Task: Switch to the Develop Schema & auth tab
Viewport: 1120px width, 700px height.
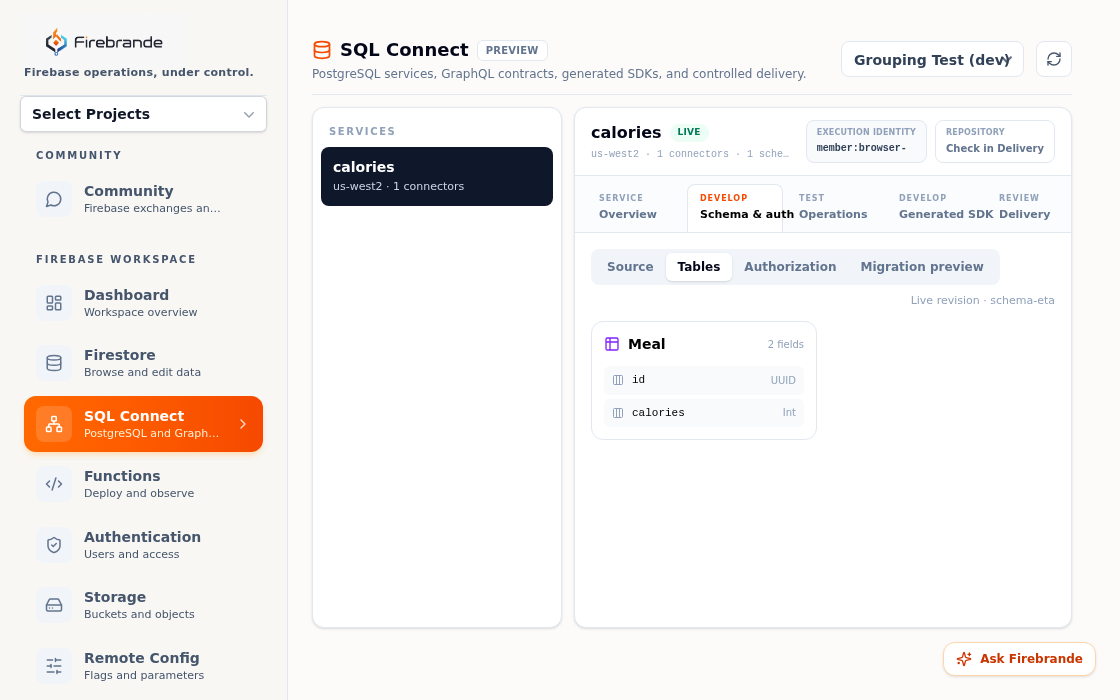Action: pyautogui.click(x=735, y=206)
